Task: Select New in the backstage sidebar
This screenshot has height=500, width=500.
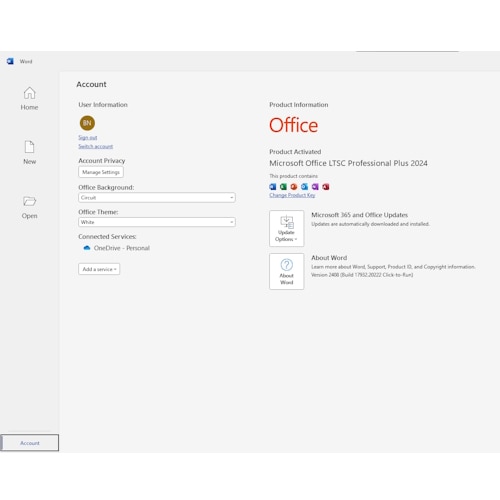Action: (29, 152)
